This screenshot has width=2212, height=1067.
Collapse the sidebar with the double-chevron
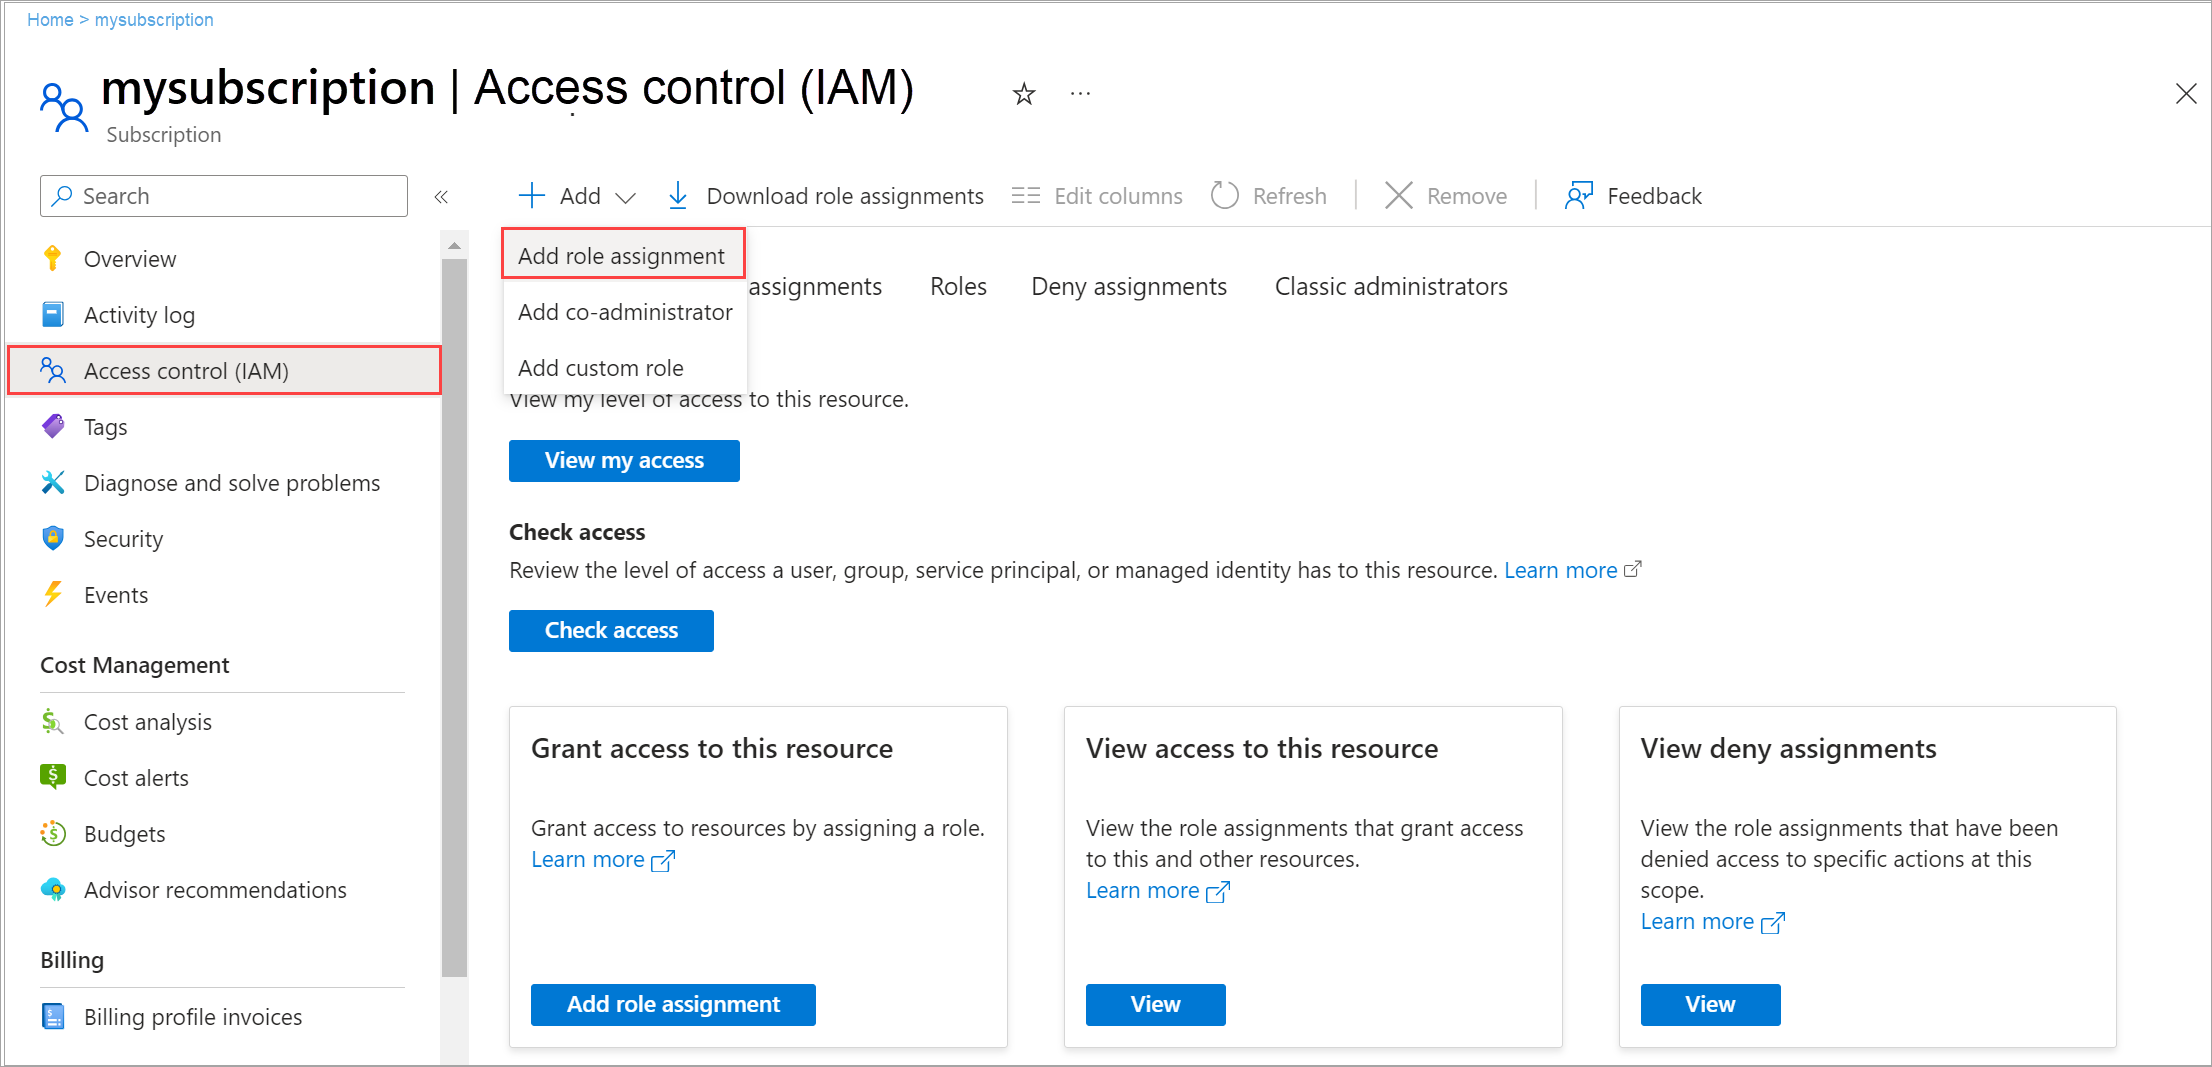pyautogui.click(x=441, y=195)
